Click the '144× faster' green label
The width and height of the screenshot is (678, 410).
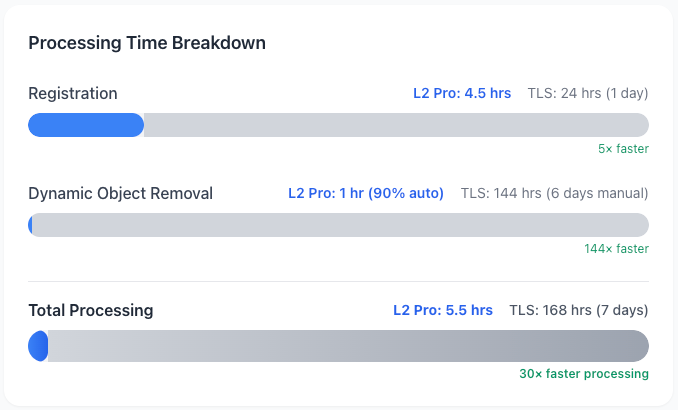[616, 249]
